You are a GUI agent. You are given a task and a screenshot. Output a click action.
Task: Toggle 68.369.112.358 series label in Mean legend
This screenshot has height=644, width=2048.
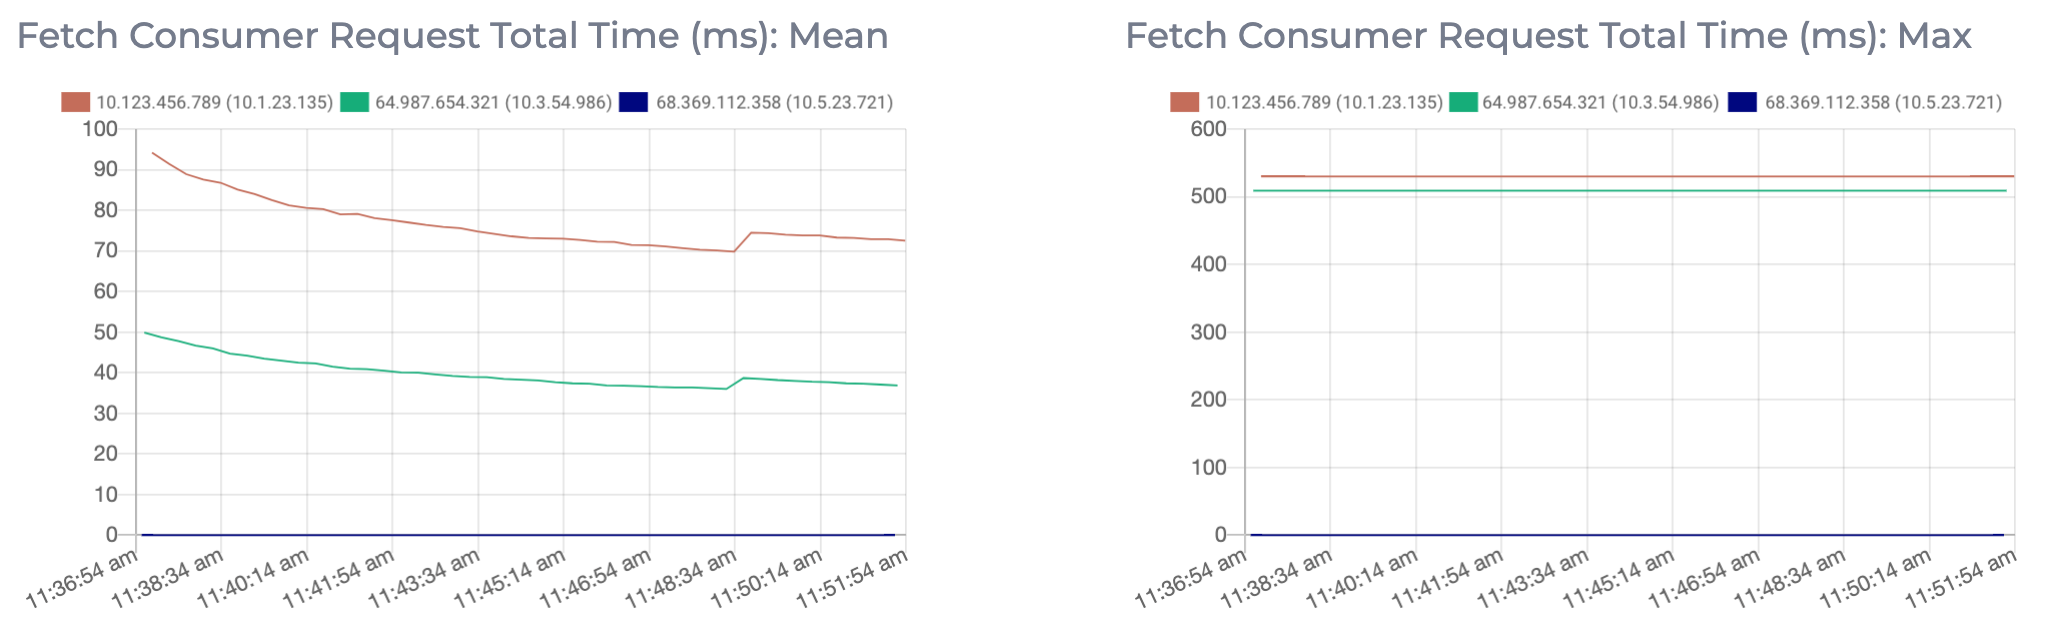pyautogui.click(x=774, y=102)
